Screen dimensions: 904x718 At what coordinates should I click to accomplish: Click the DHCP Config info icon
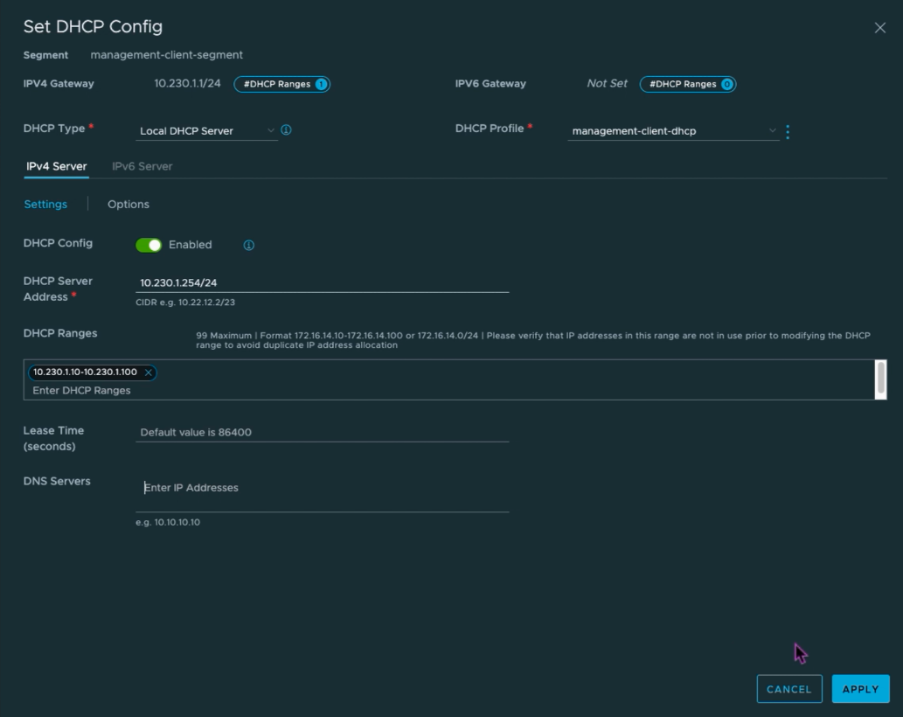coord(248,245)
